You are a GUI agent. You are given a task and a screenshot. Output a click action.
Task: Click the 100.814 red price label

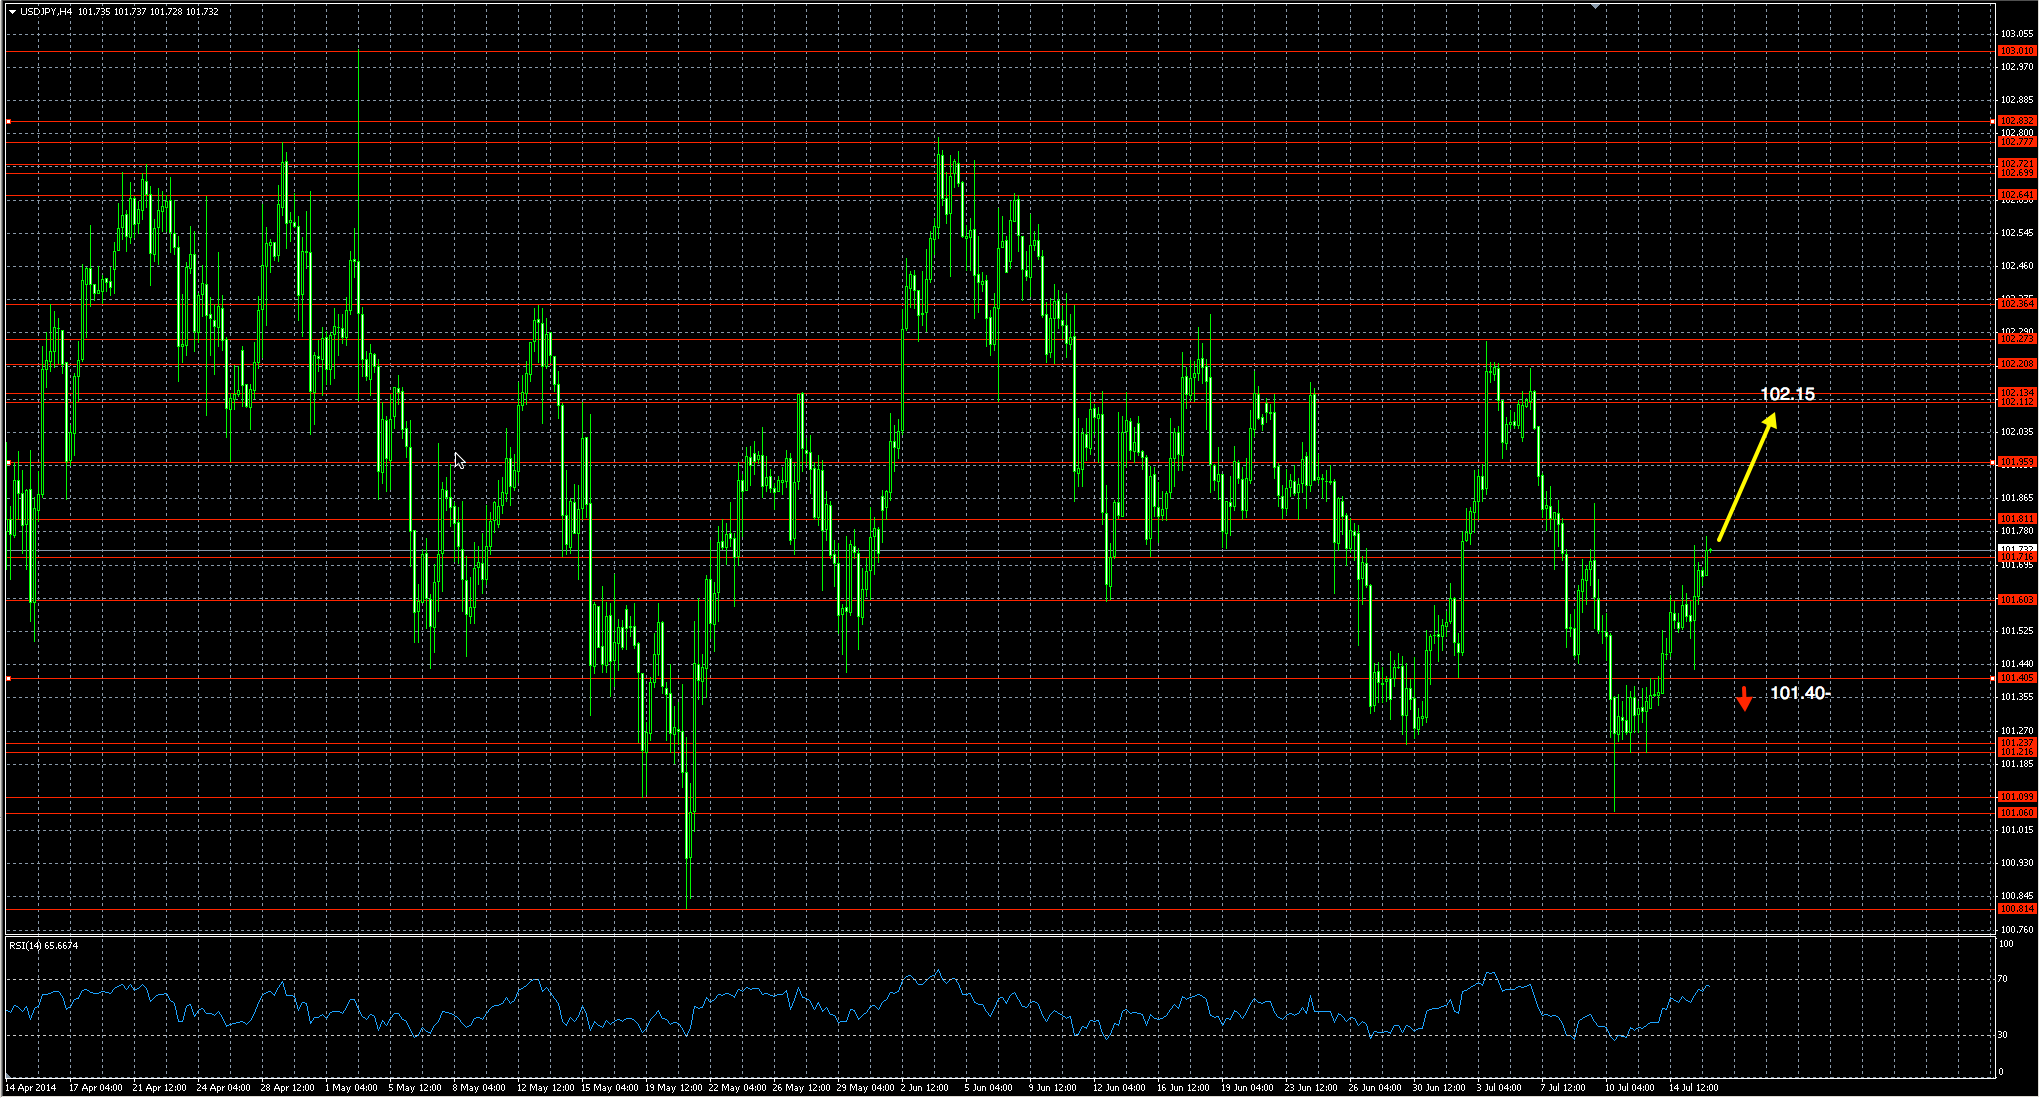pyautogui.click(x=2016, y=909)
